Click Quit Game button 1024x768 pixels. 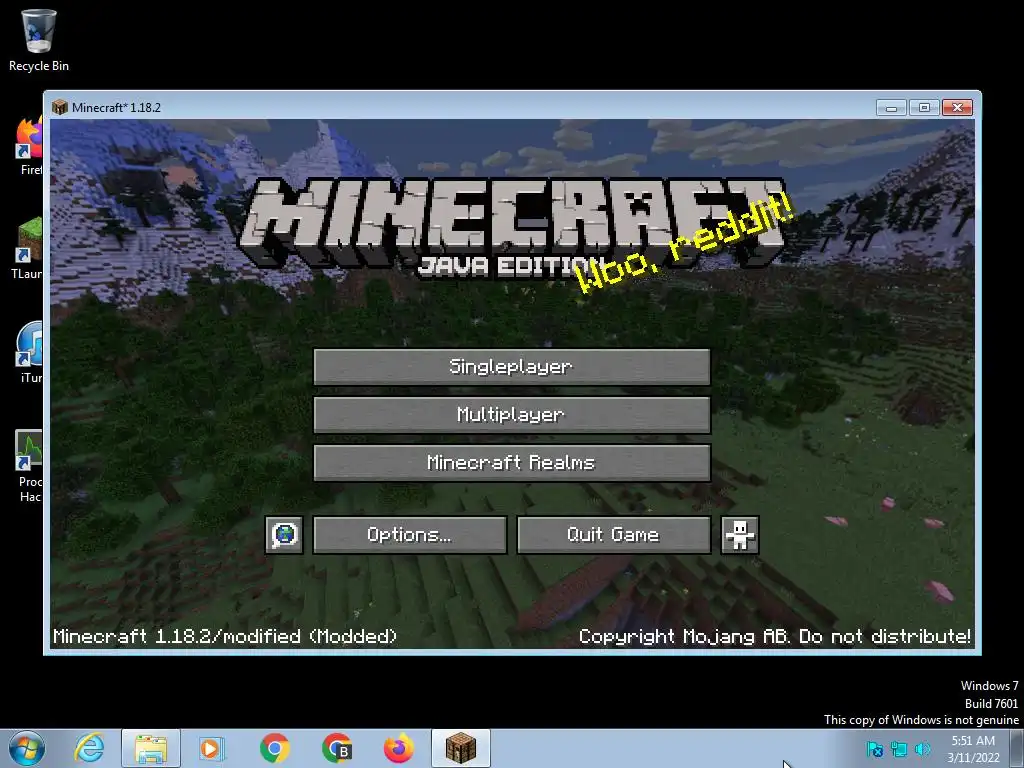click(x=613, y=535)
